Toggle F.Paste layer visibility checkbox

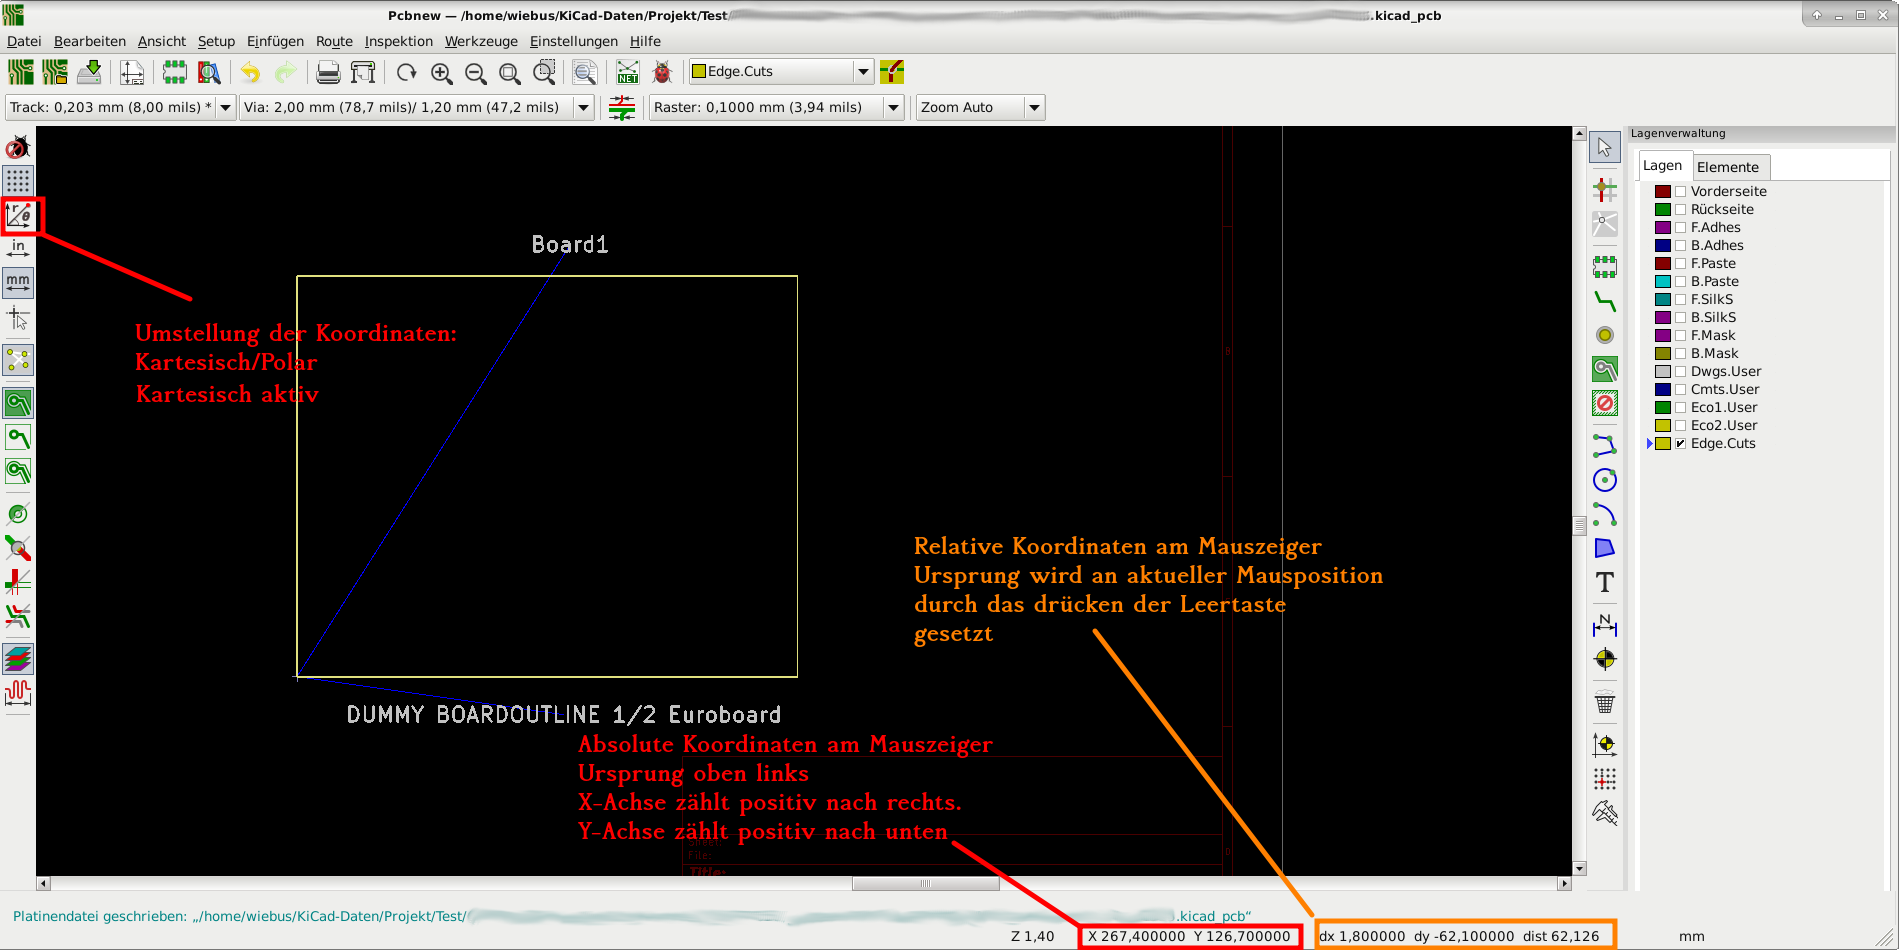[x=1681, y=264]
